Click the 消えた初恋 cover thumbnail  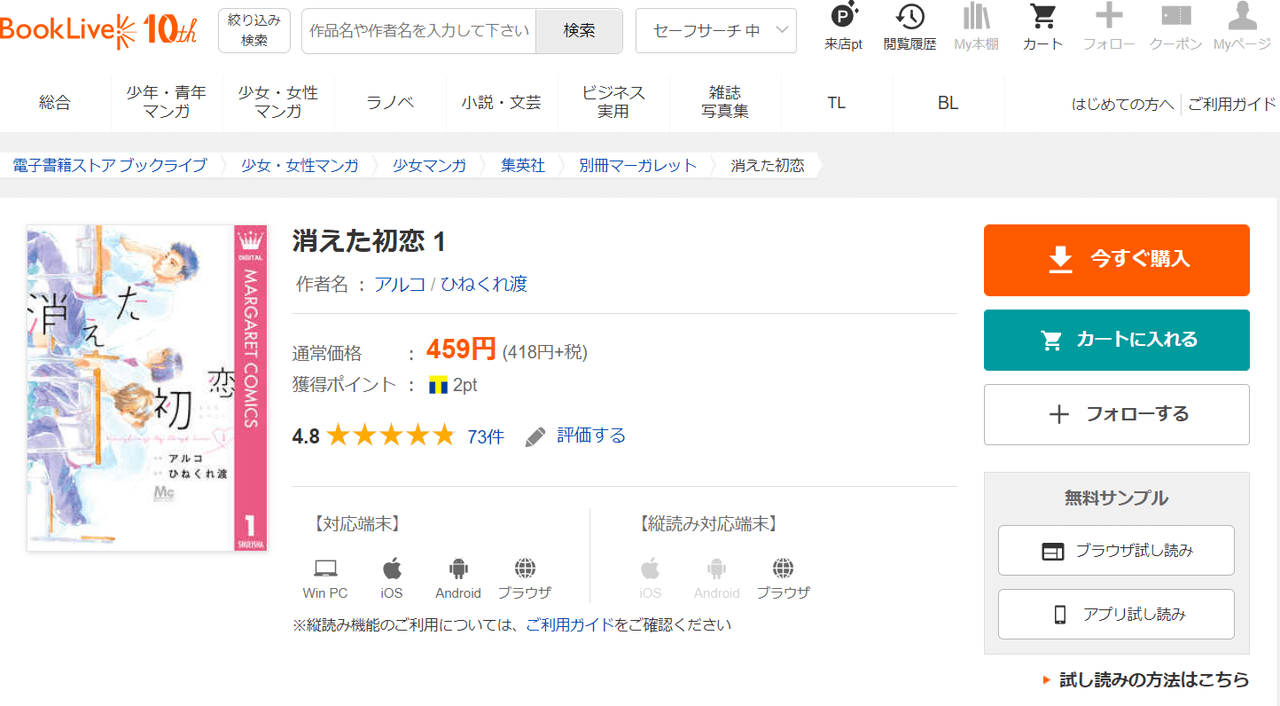coord(147,388)
